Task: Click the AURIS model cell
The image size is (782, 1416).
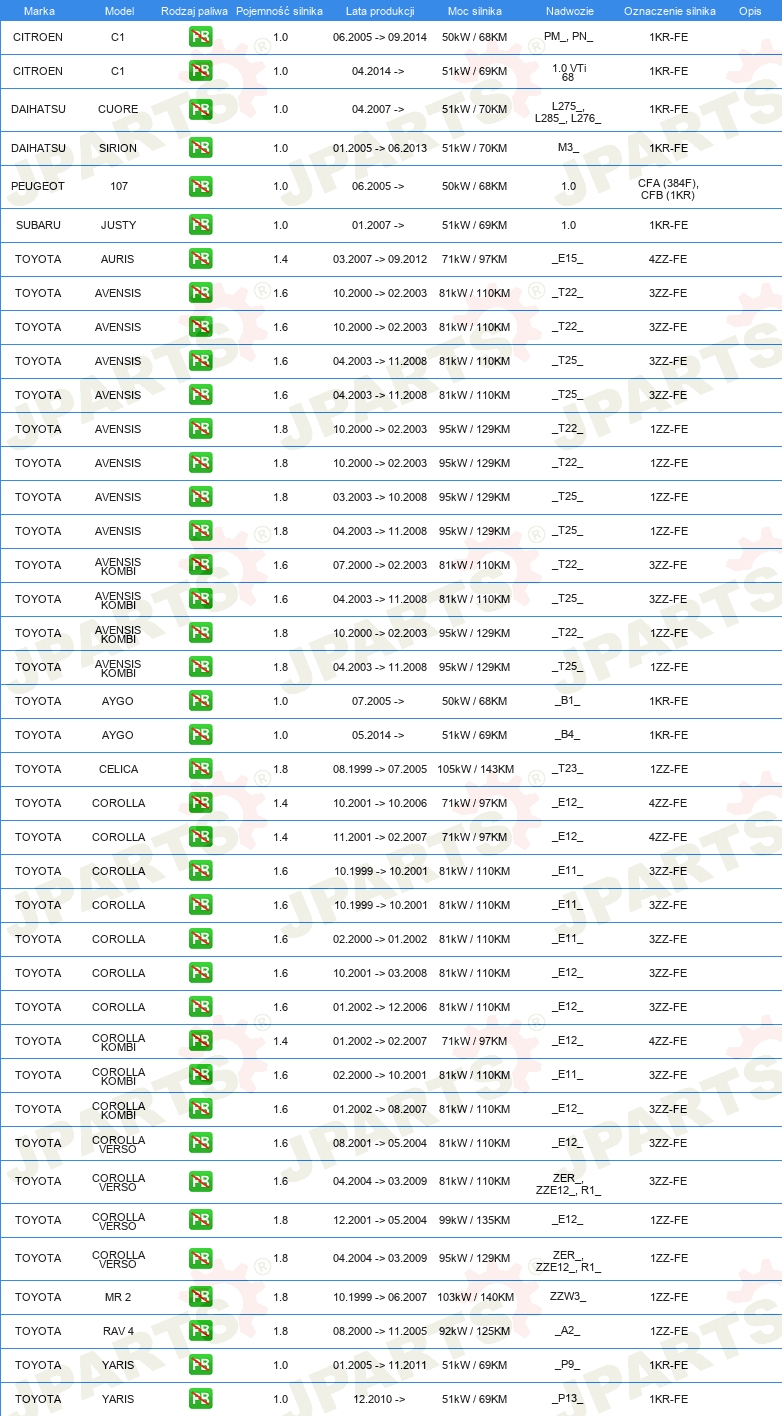Action: coord(118,259)
